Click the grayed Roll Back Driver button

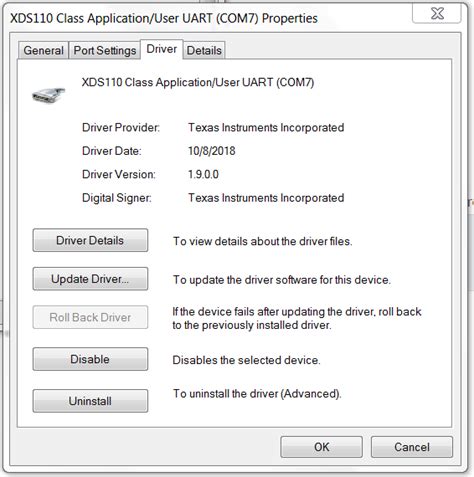click(90, 317)
